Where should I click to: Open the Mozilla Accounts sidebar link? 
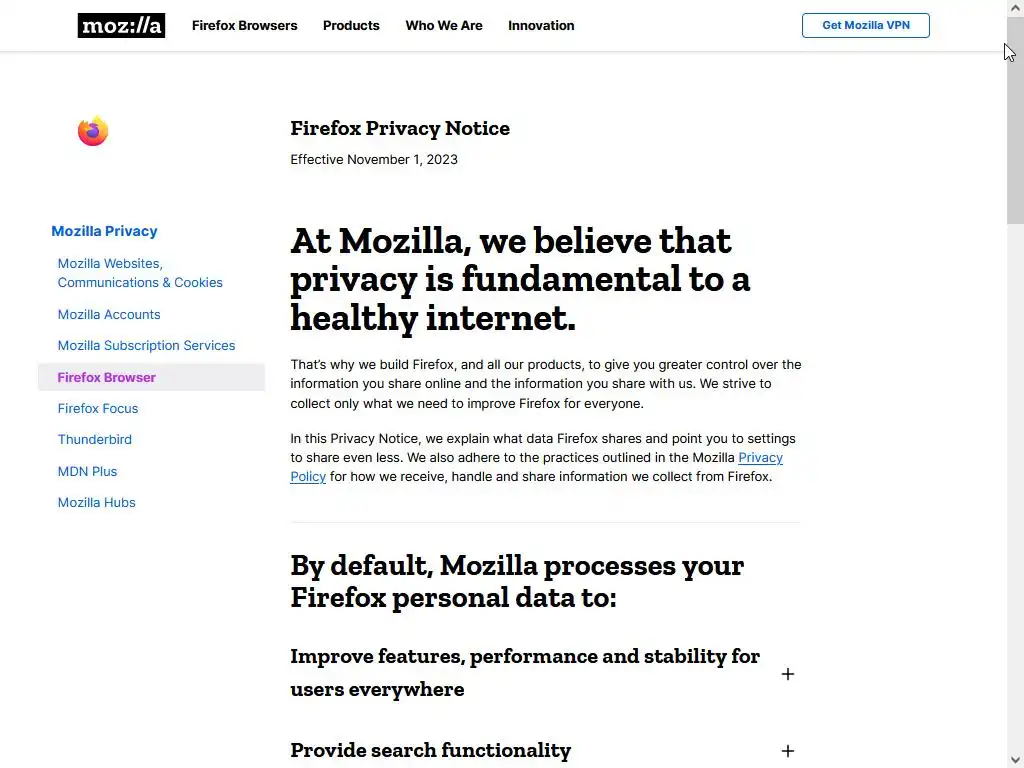pyautogui.click(x=109, y=314)
